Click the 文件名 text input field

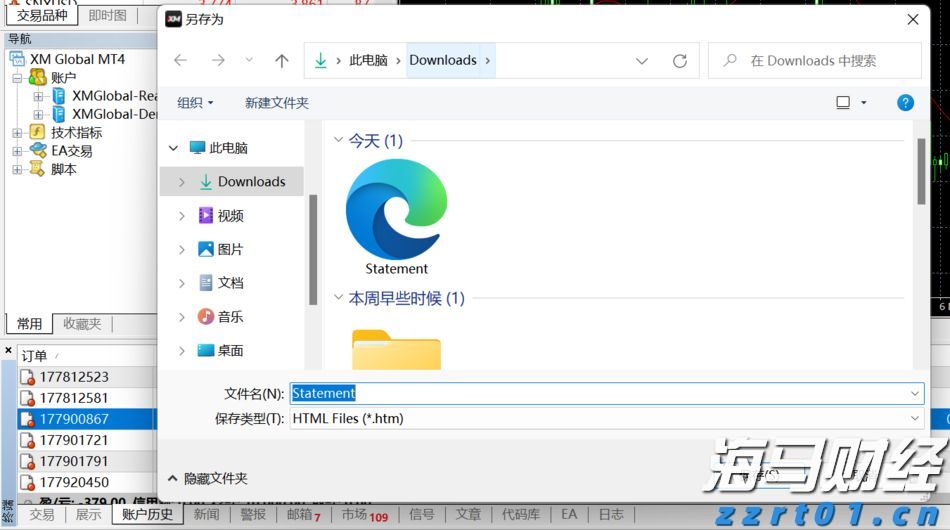pyautogui.click(x=600, y=394)
